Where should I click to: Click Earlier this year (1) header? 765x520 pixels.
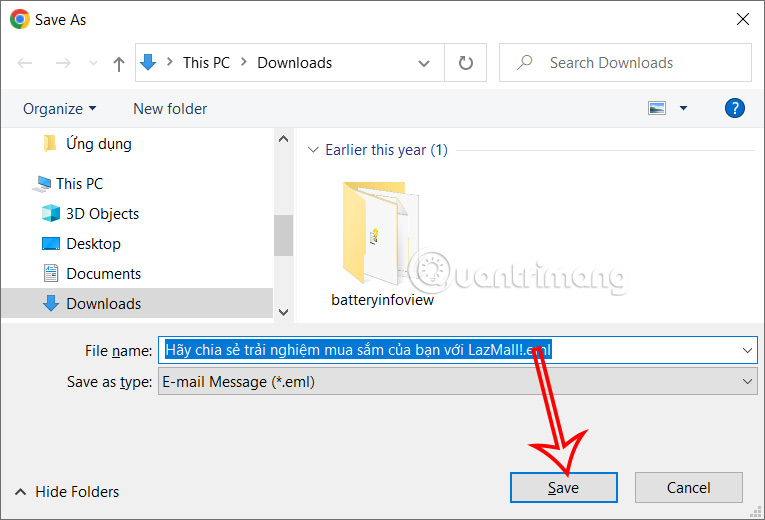386,150
